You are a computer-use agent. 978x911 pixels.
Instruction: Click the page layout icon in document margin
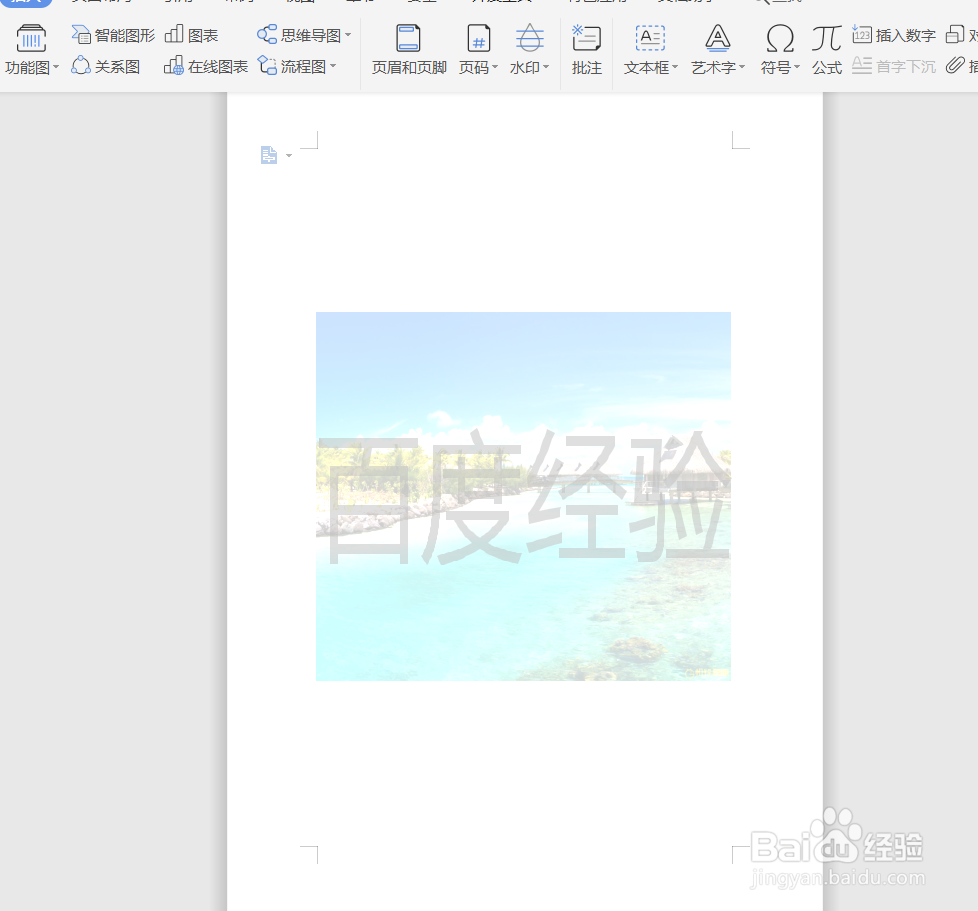point(269,155)
